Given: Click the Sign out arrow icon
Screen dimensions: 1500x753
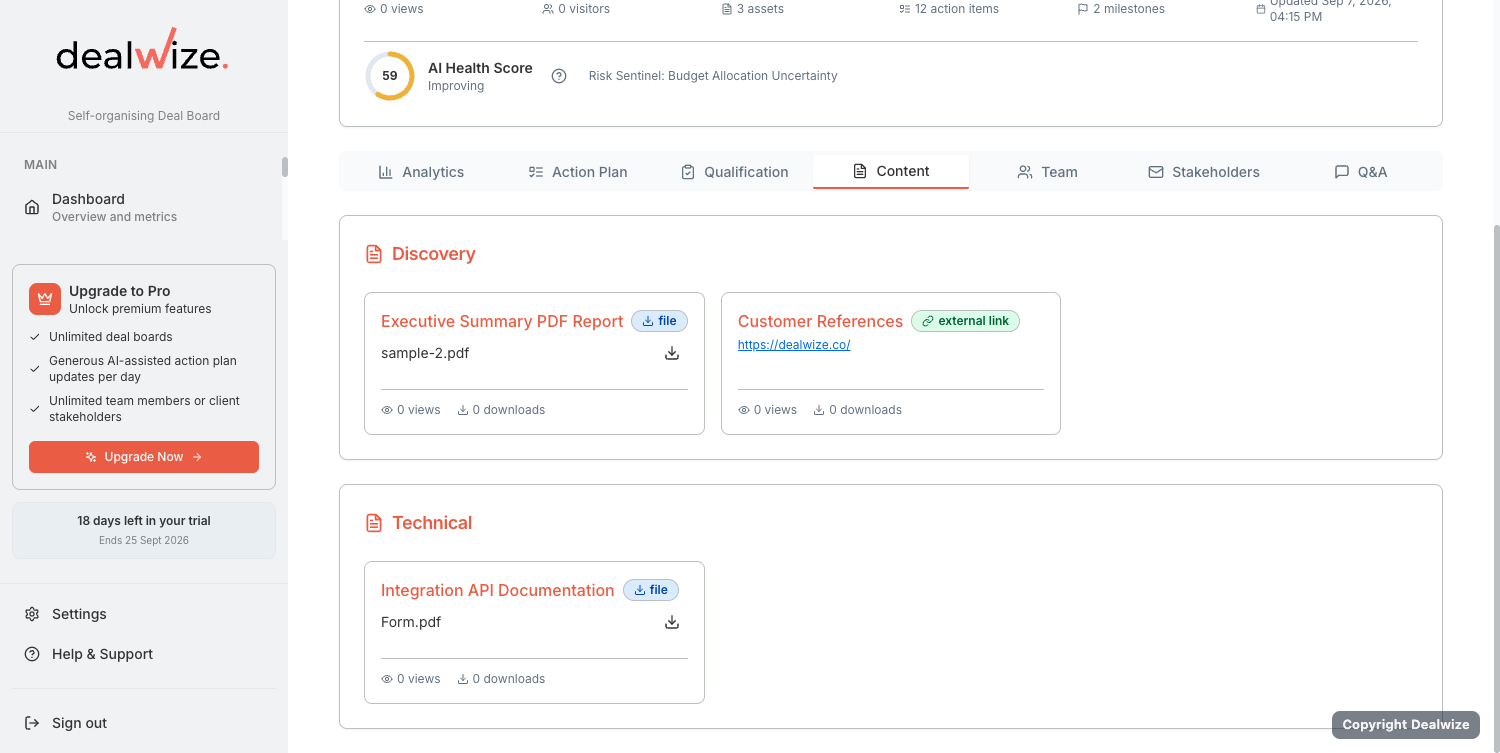Looking at the screenshot, I should 32,723.
